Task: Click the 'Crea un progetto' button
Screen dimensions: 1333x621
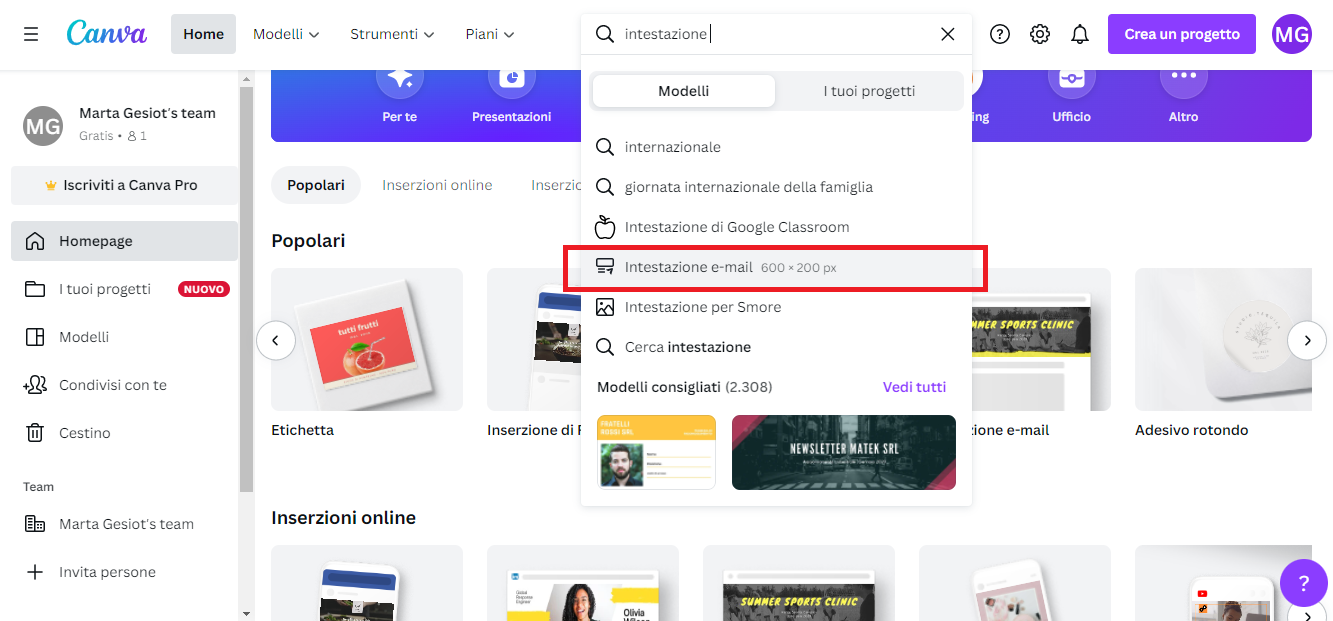Action: pos(1181,33)
